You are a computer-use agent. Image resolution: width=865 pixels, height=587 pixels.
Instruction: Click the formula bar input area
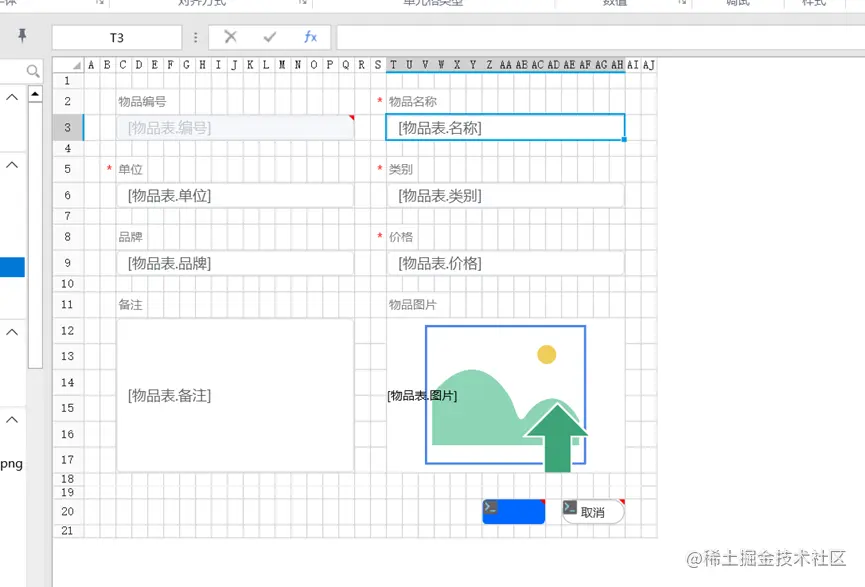600,38
